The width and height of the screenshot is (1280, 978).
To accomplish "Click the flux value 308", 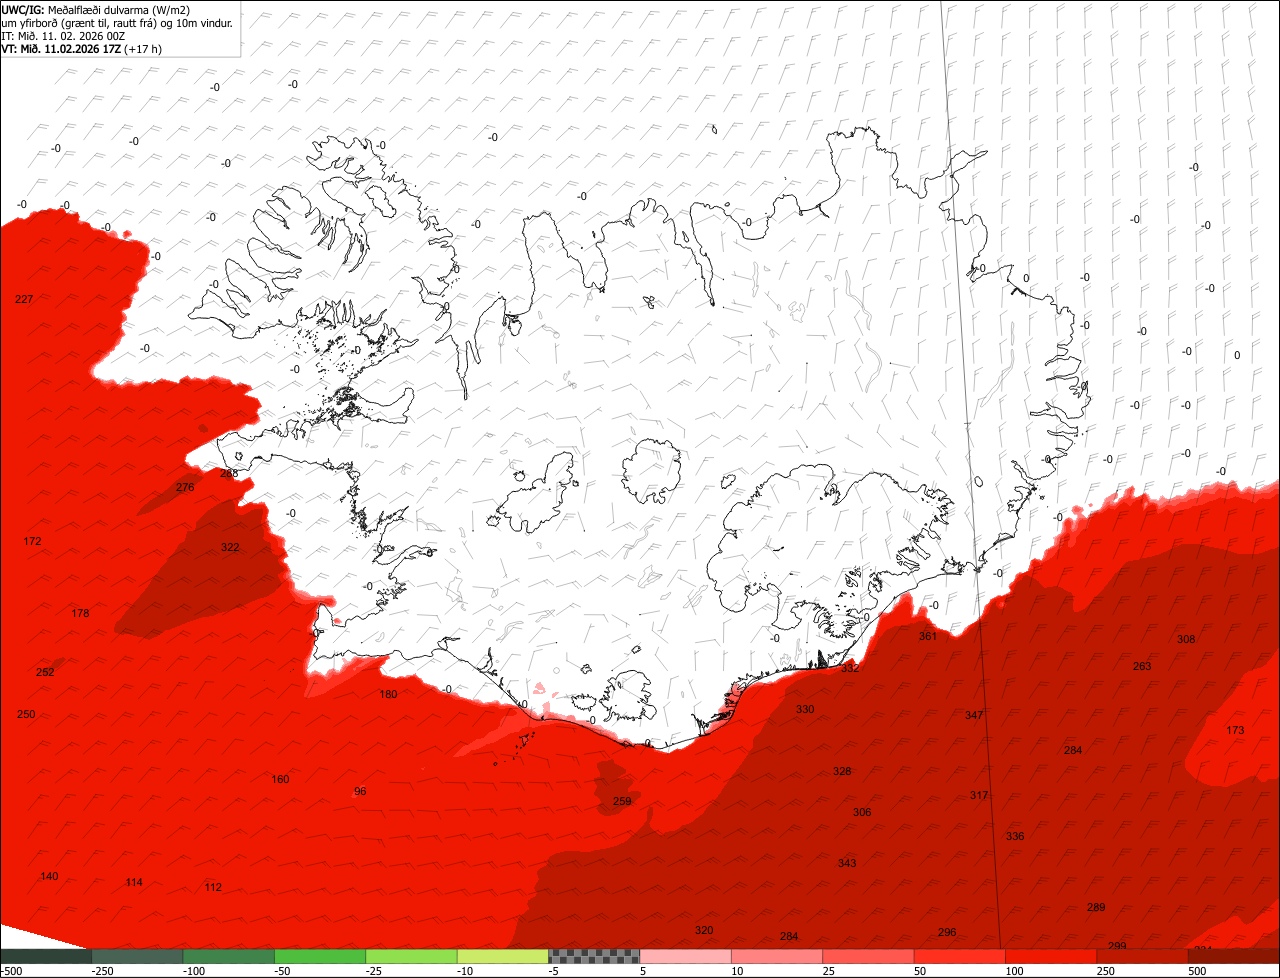I will pos(1186,639).
